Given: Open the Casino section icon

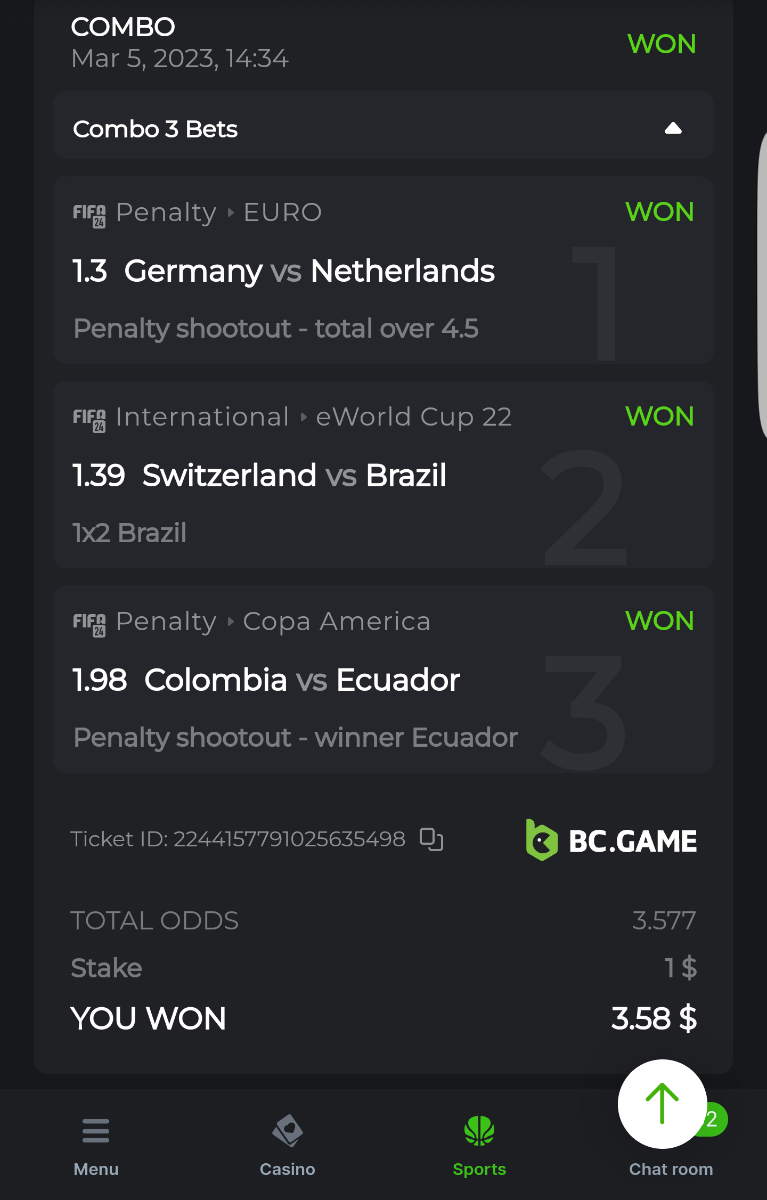Looking at the screenshot, I should pyautogui.click(x=287, y=1132).
